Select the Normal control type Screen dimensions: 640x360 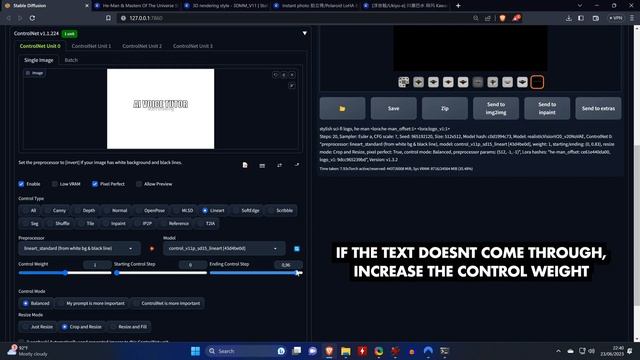point(116,211)
